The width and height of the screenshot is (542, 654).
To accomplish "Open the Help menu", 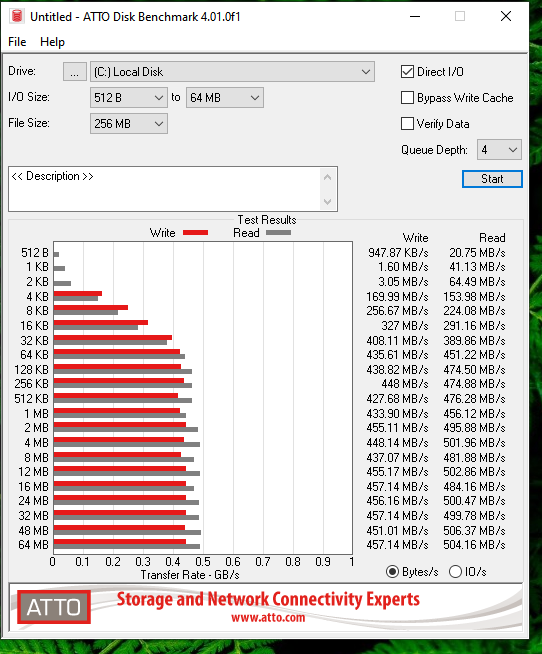I will 53,42.
